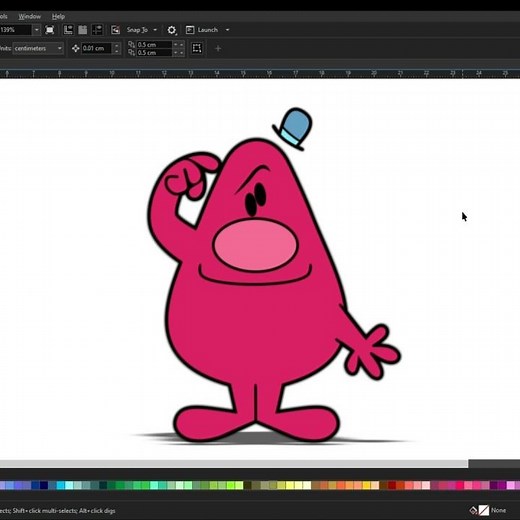520x520 pixels.
Task: Click the no-fill swatch beside None
Action: point(484,510)
